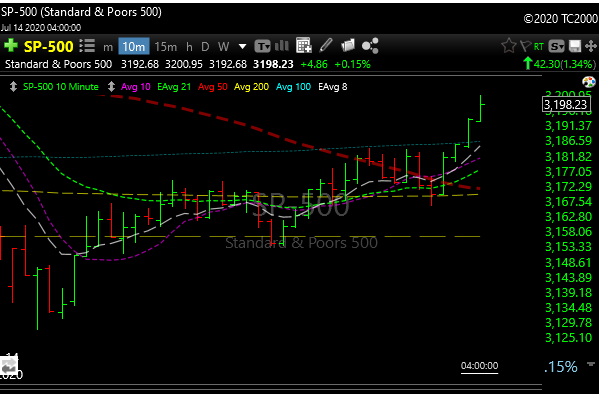The height and width of the screenshot is (394, 599).
Task: Click the add indicator table icon
Action: coord(304,45)
